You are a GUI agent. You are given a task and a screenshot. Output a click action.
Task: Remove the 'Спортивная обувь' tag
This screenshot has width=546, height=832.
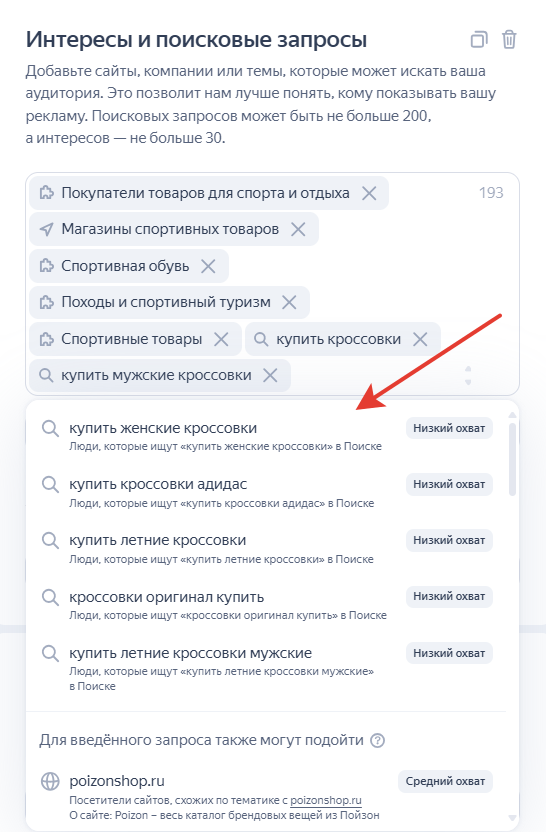click(x=209, y=266)
